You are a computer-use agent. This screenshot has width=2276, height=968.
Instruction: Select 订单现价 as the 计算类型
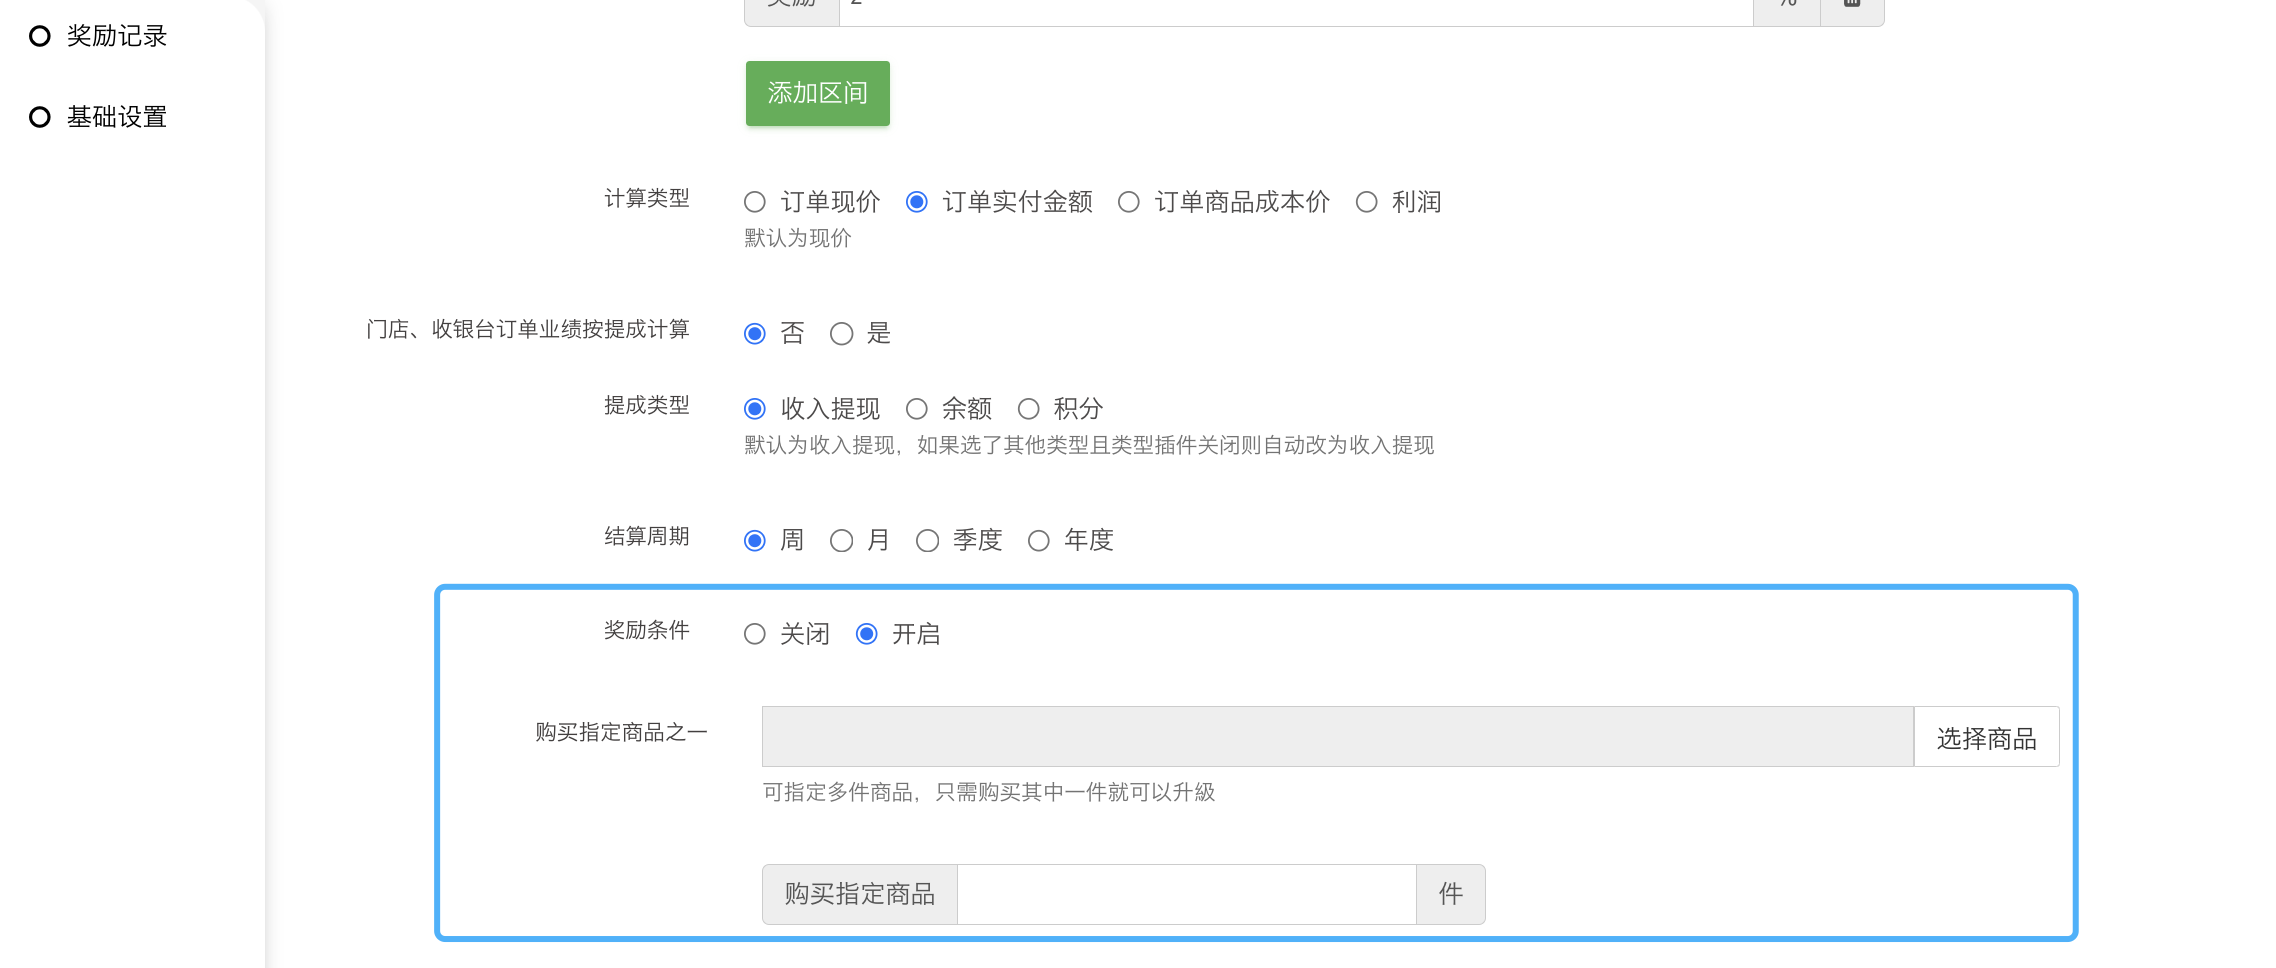(x=755, y=203)
